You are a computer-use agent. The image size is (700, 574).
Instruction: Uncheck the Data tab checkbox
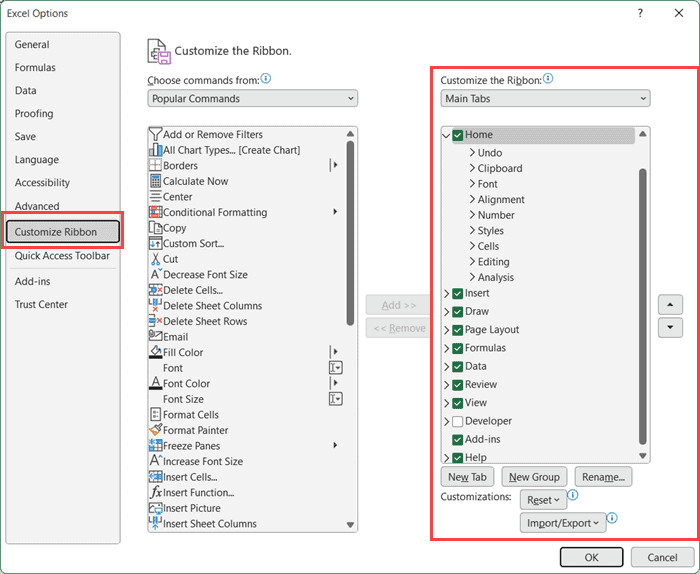(x=457, y=366)
